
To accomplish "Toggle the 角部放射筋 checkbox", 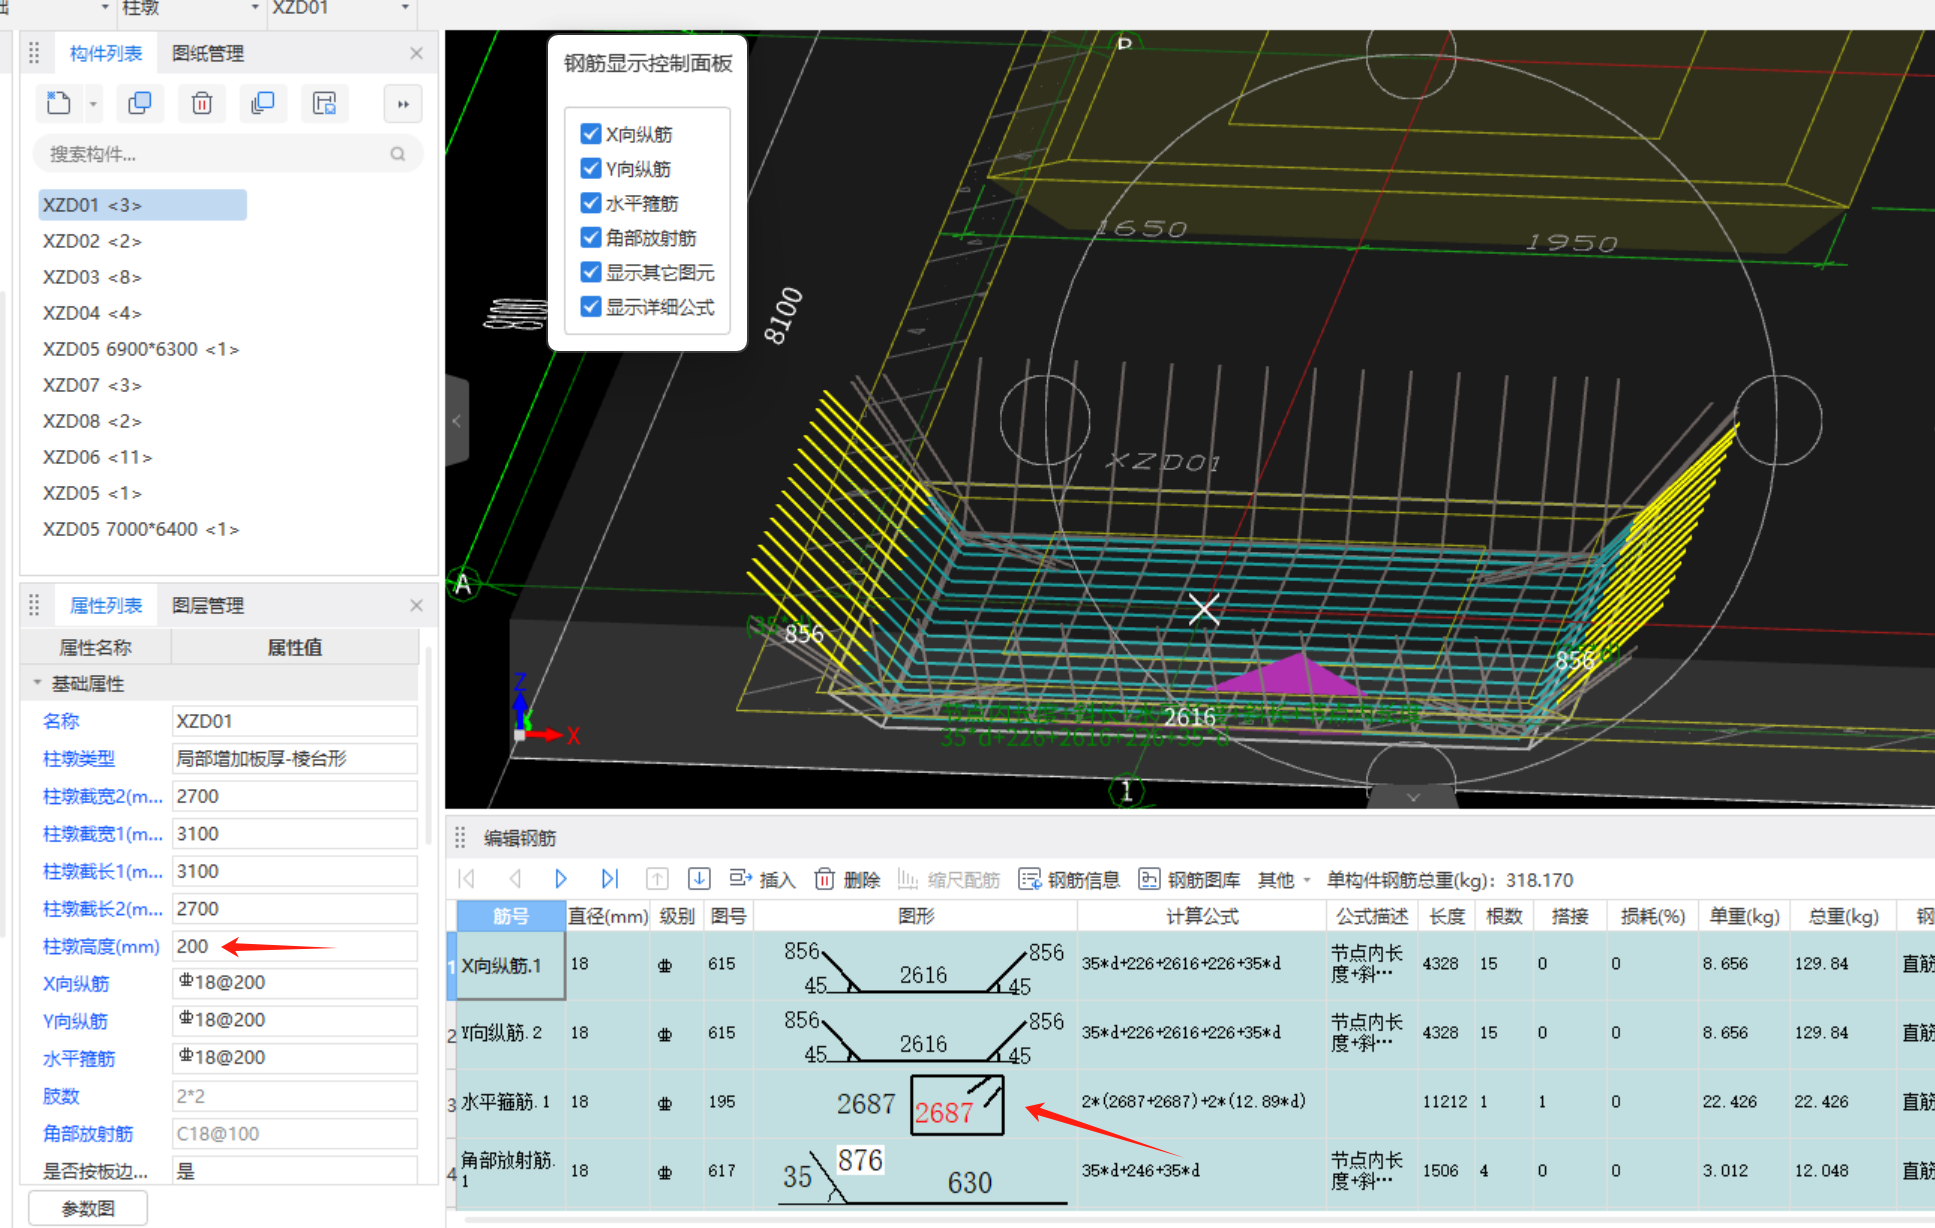I will pyautogui.click(x=591, y=237).
